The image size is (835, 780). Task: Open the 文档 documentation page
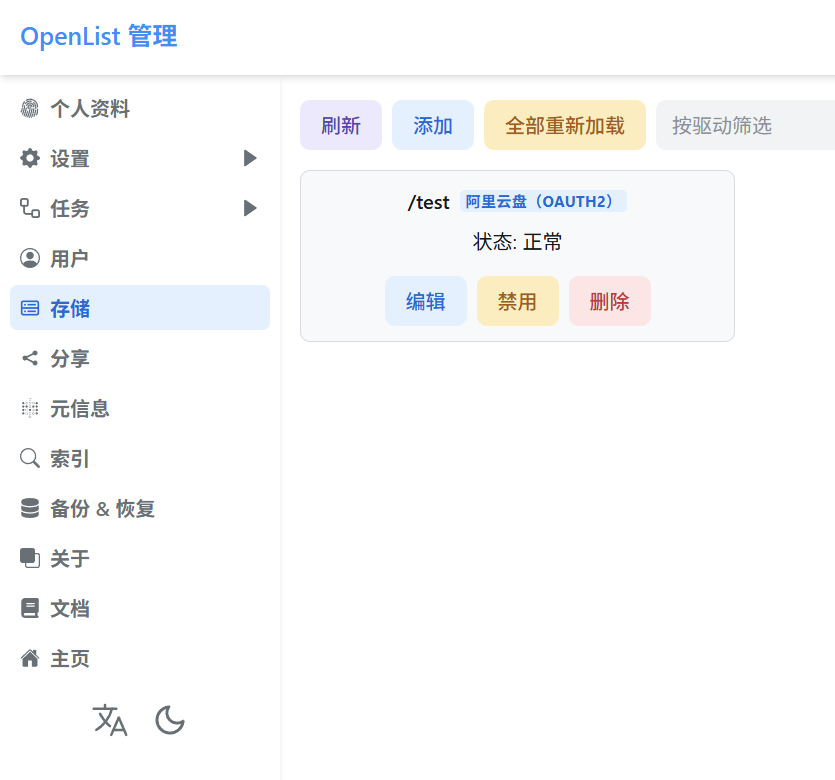(x=70, y=608)
